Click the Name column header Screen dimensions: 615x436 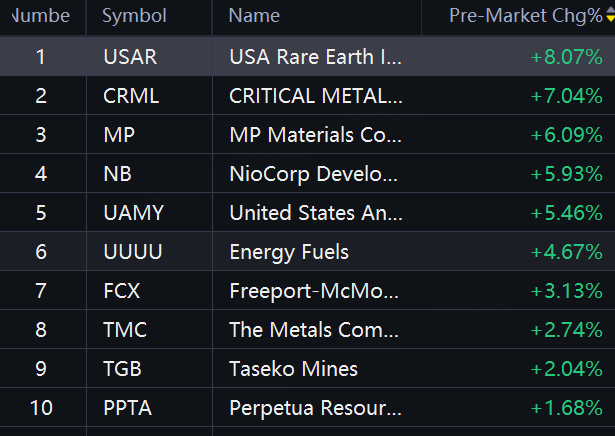tap(254, 16)
